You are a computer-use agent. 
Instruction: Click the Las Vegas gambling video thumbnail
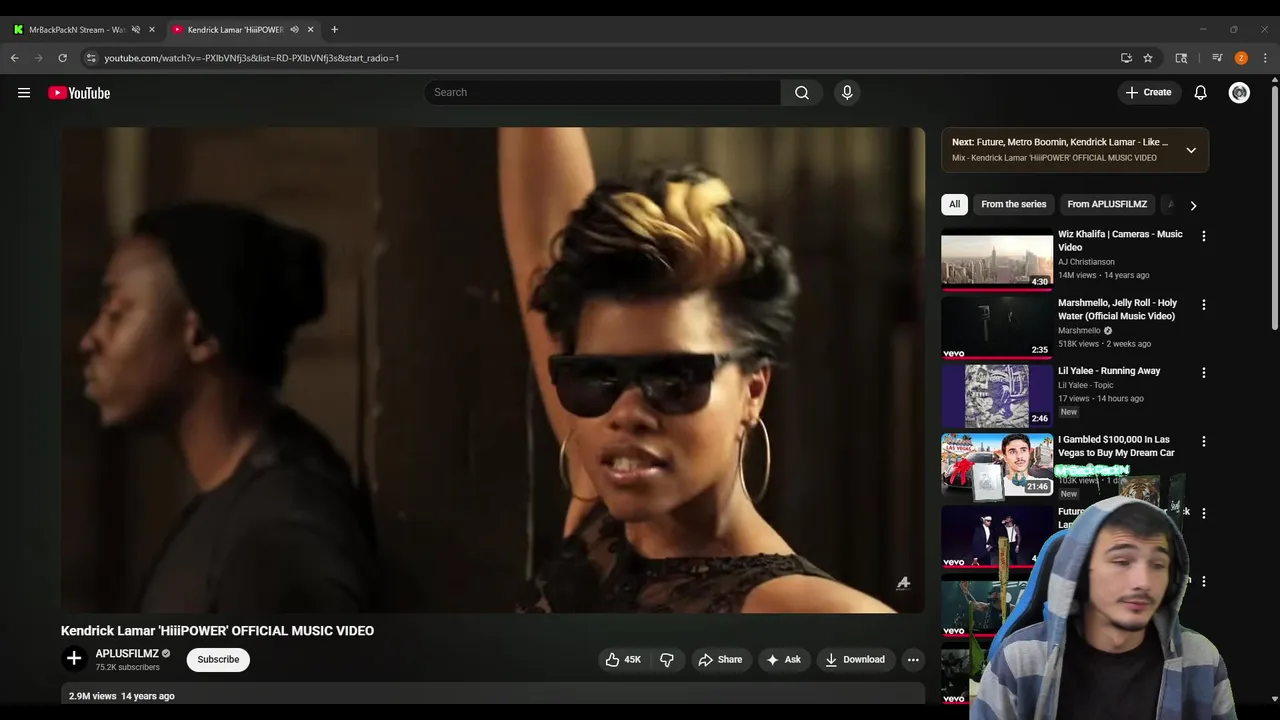[x=997, y=464]
